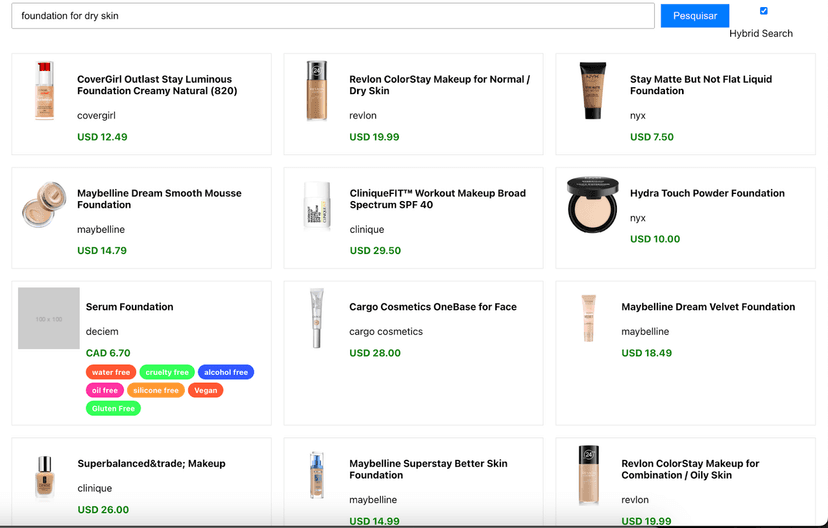Toggle the Hybrid Search checkbox
This screenshot has height=528, width=828.
point(764,11)
